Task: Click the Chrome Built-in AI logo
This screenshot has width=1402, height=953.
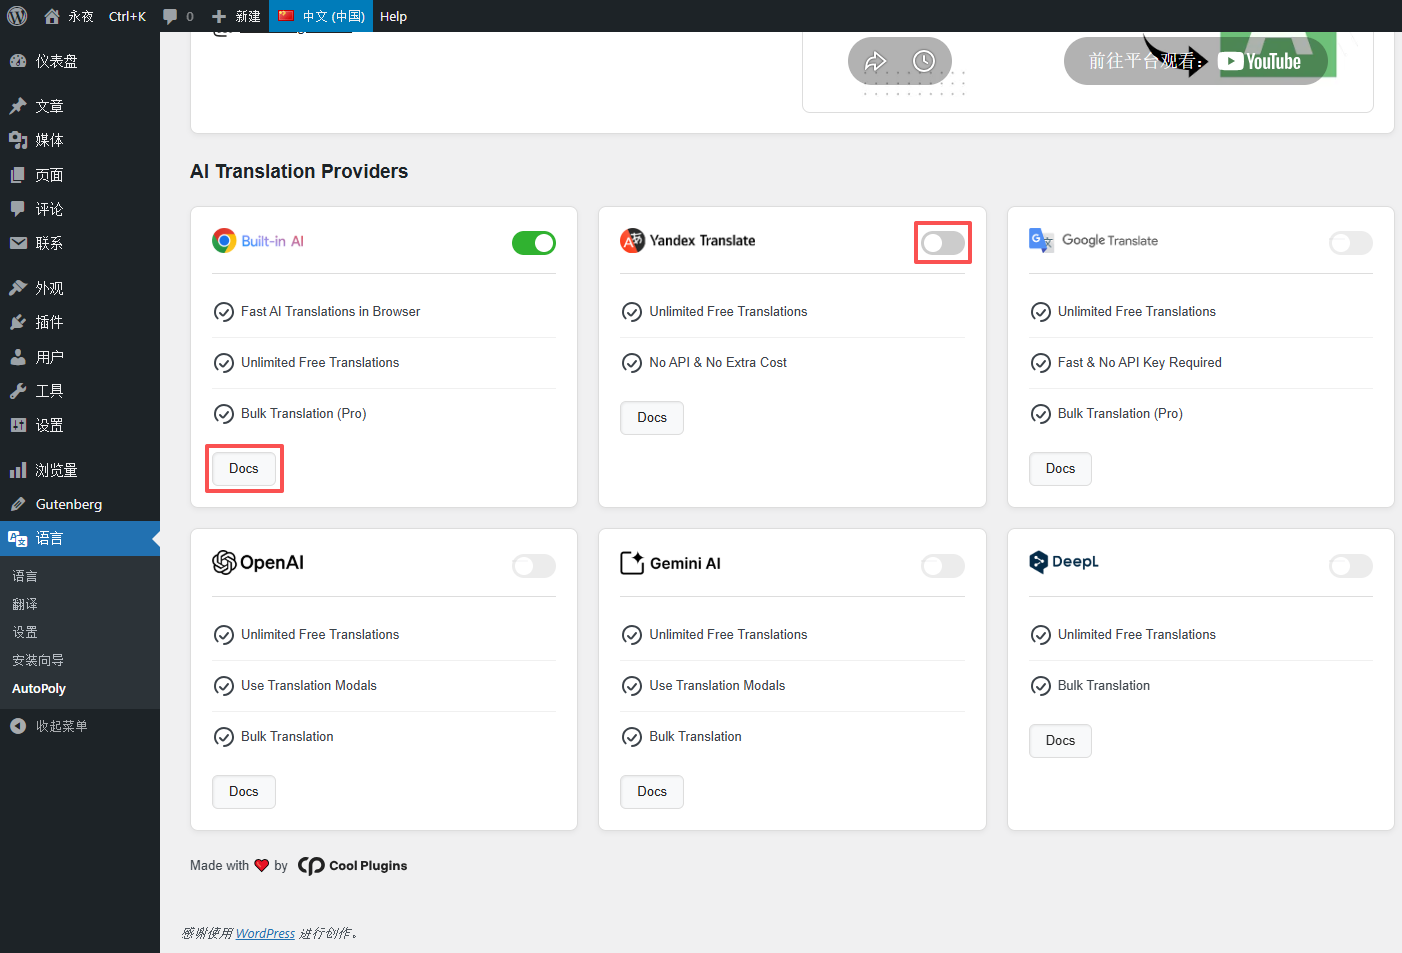Action: tap(224, 241)
